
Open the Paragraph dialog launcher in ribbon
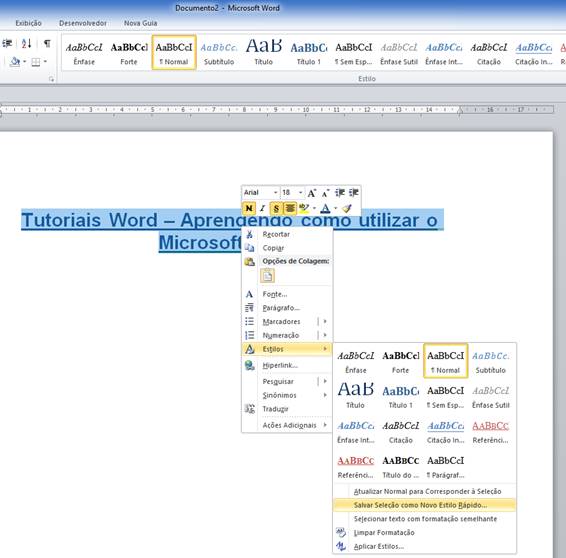coord(51,79)
